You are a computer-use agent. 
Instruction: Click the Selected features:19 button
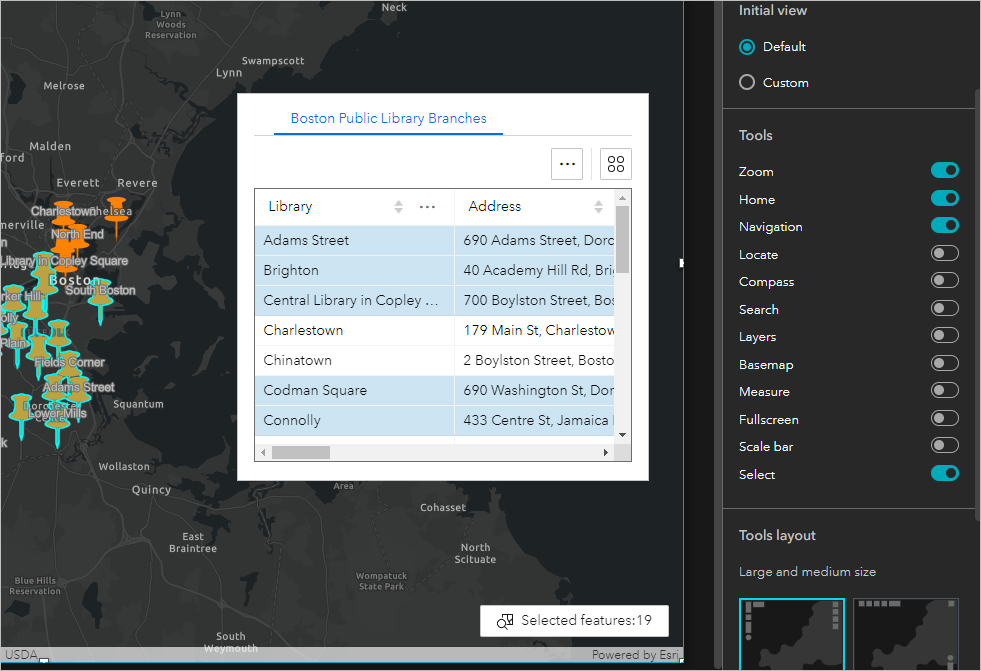pyautogui.click(x=574, y=621)
